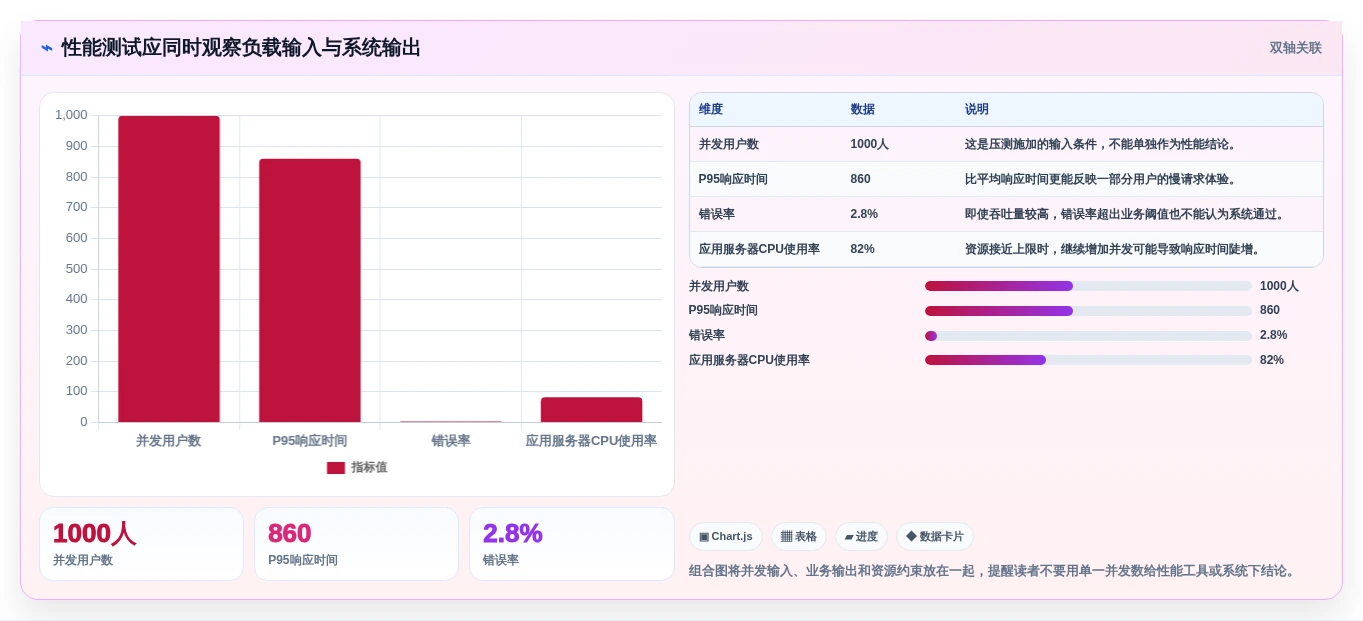This screenshot has height=621, width=1363.
Task: Click the 并发用户数 progress bar
Action: click(1088, 286)
